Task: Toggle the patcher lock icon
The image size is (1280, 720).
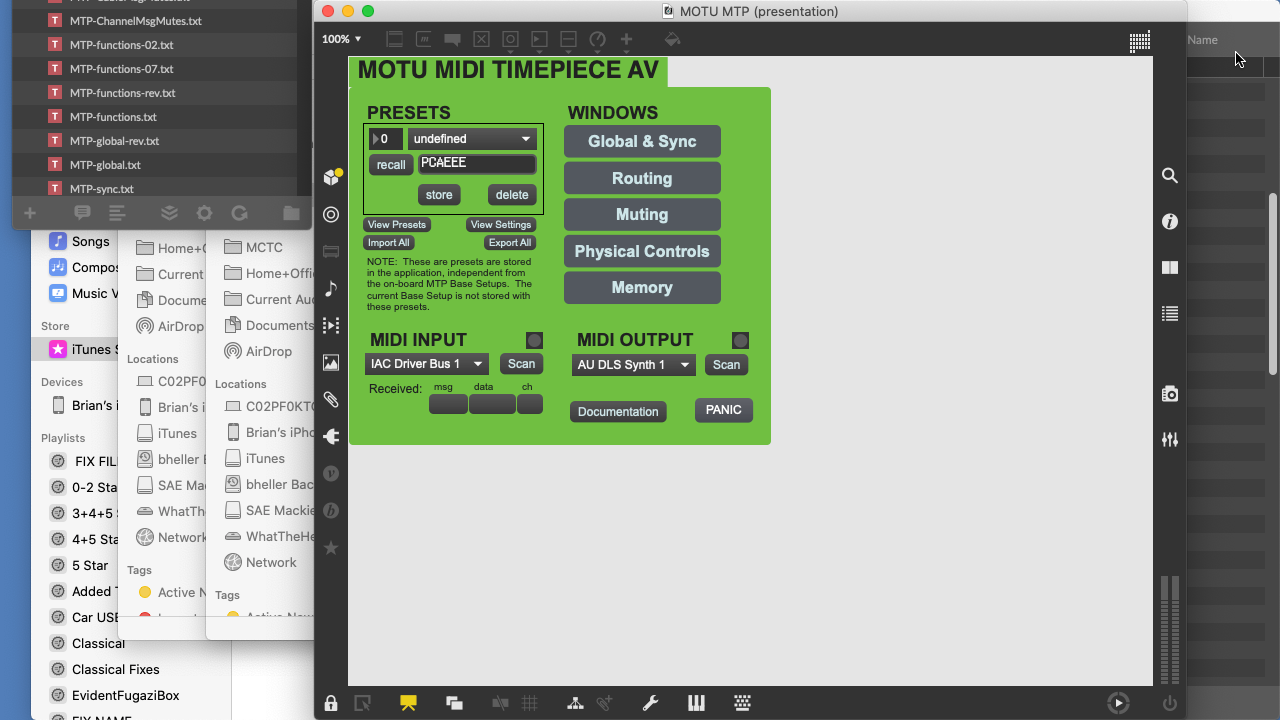Action: [331, 703]
